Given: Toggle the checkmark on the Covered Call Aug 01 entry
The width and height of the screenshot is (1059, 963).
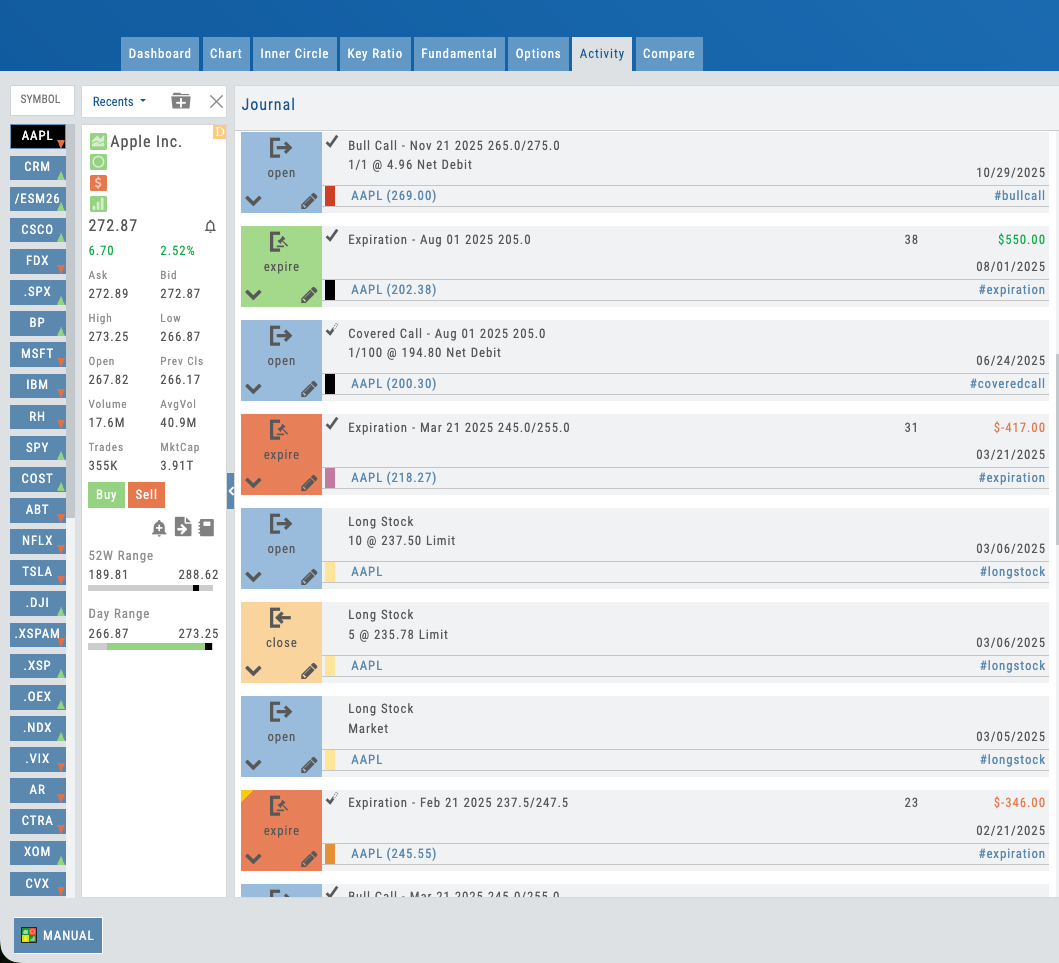Looking at the screenshot, I should click(x=332, y=331).
